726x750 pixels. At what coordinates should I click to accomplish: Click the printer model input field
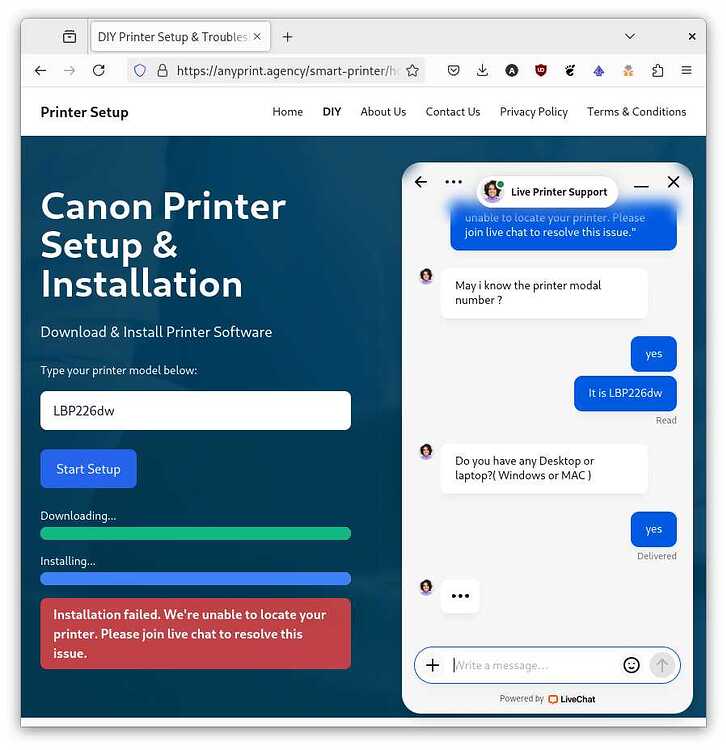[196, 410]
